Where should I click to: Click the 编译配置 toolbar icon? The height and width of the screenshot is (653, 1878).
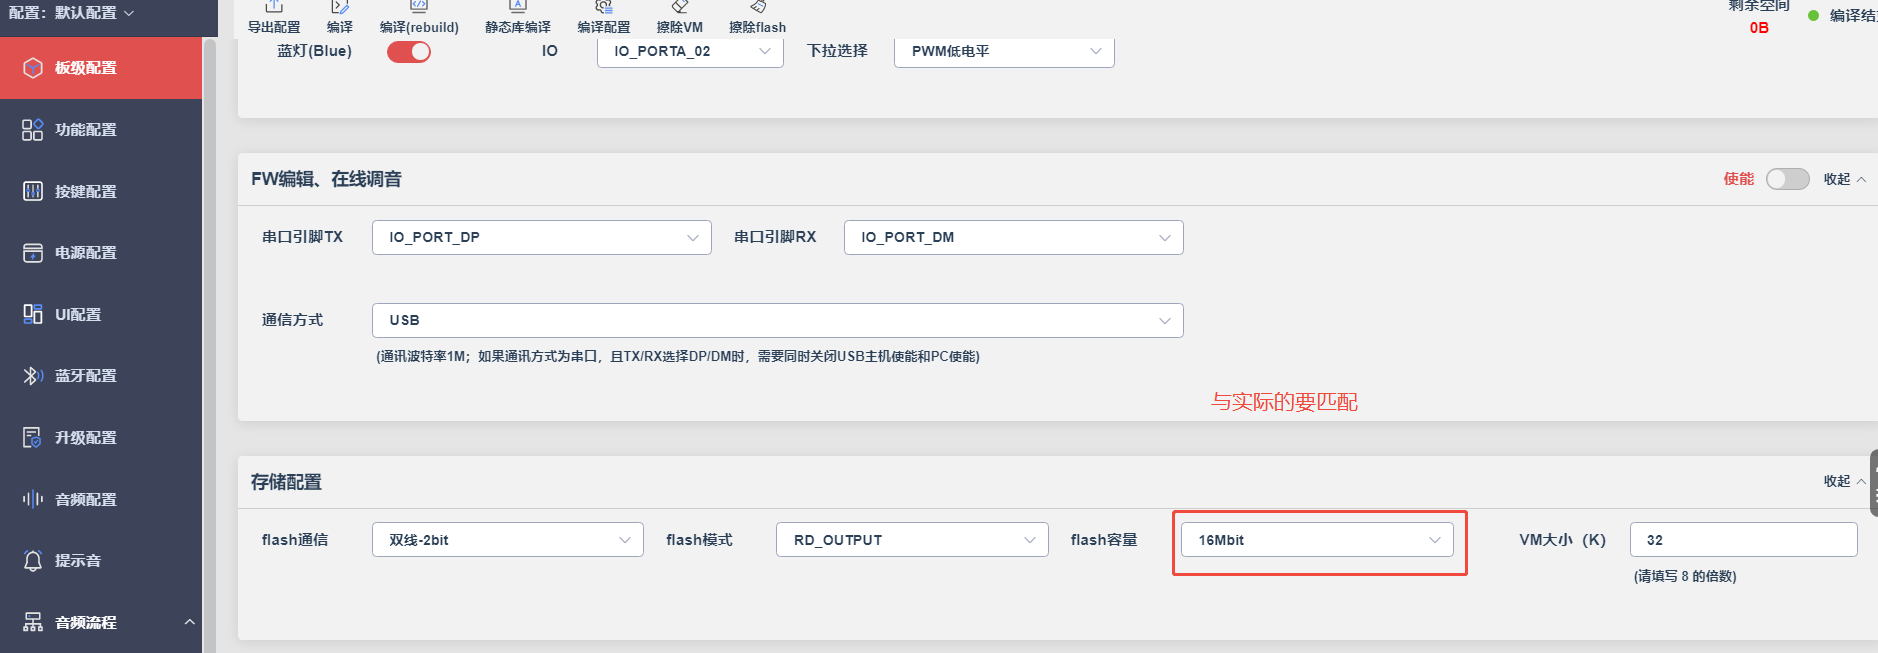coord(604,7)
